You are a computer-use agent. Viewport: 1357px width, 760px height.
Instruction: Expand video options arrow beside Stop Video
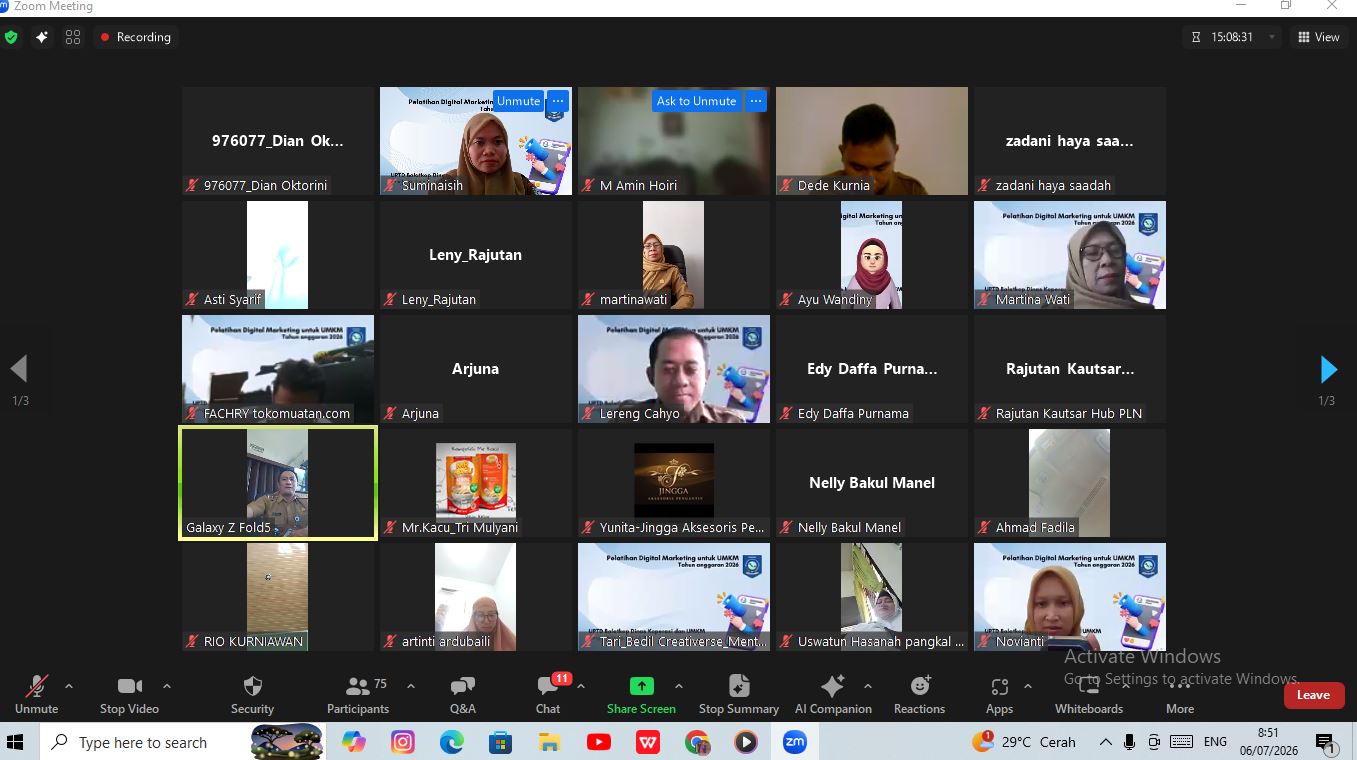pos(167,686)
